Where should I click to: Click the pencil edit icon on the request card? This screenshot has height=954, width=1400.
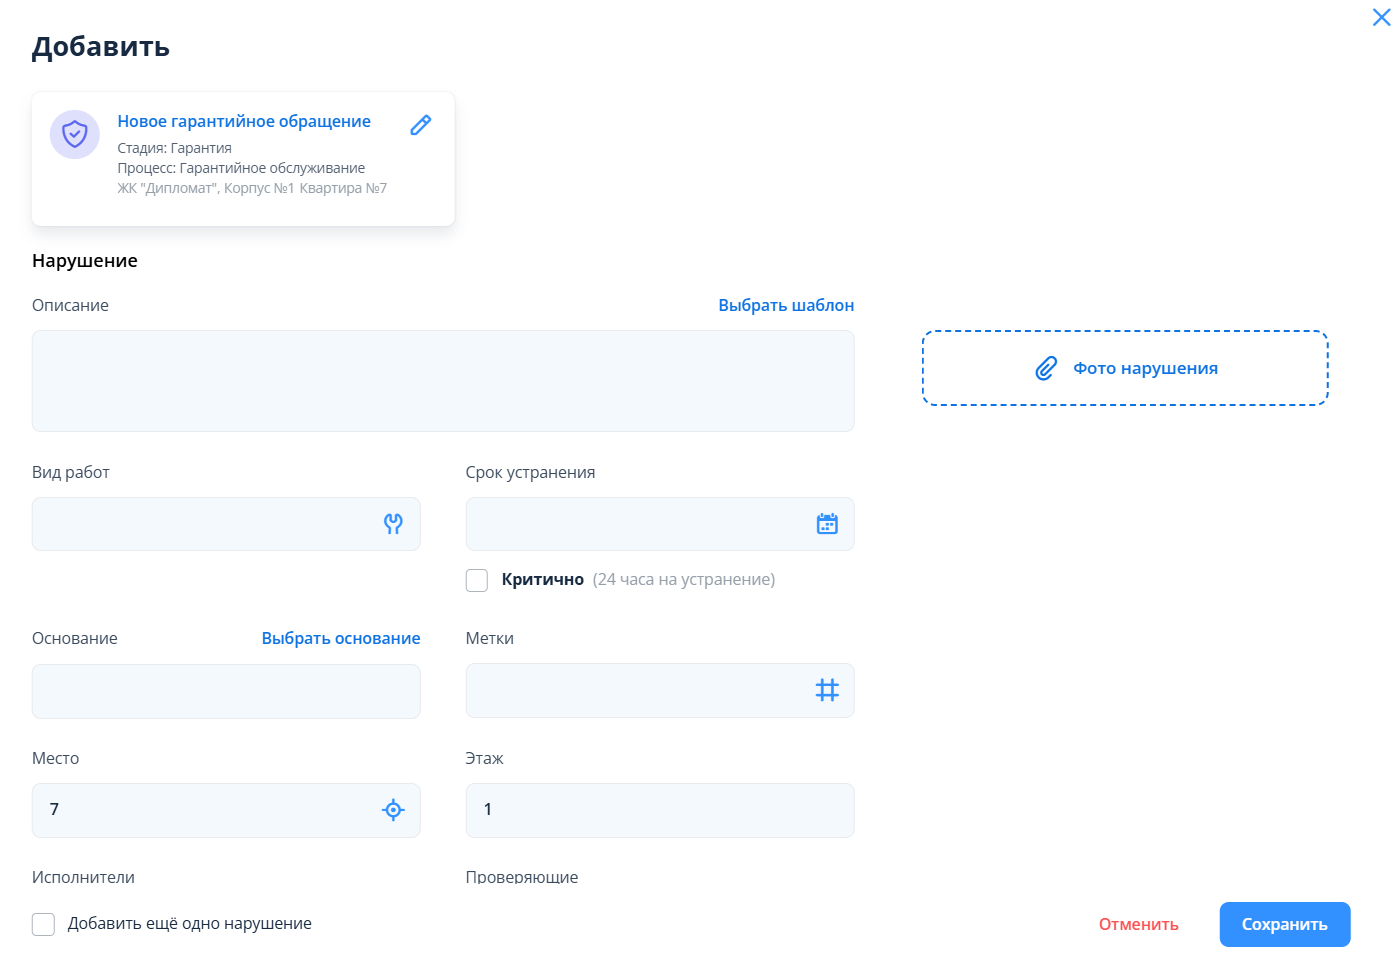(x=421, y=125)
